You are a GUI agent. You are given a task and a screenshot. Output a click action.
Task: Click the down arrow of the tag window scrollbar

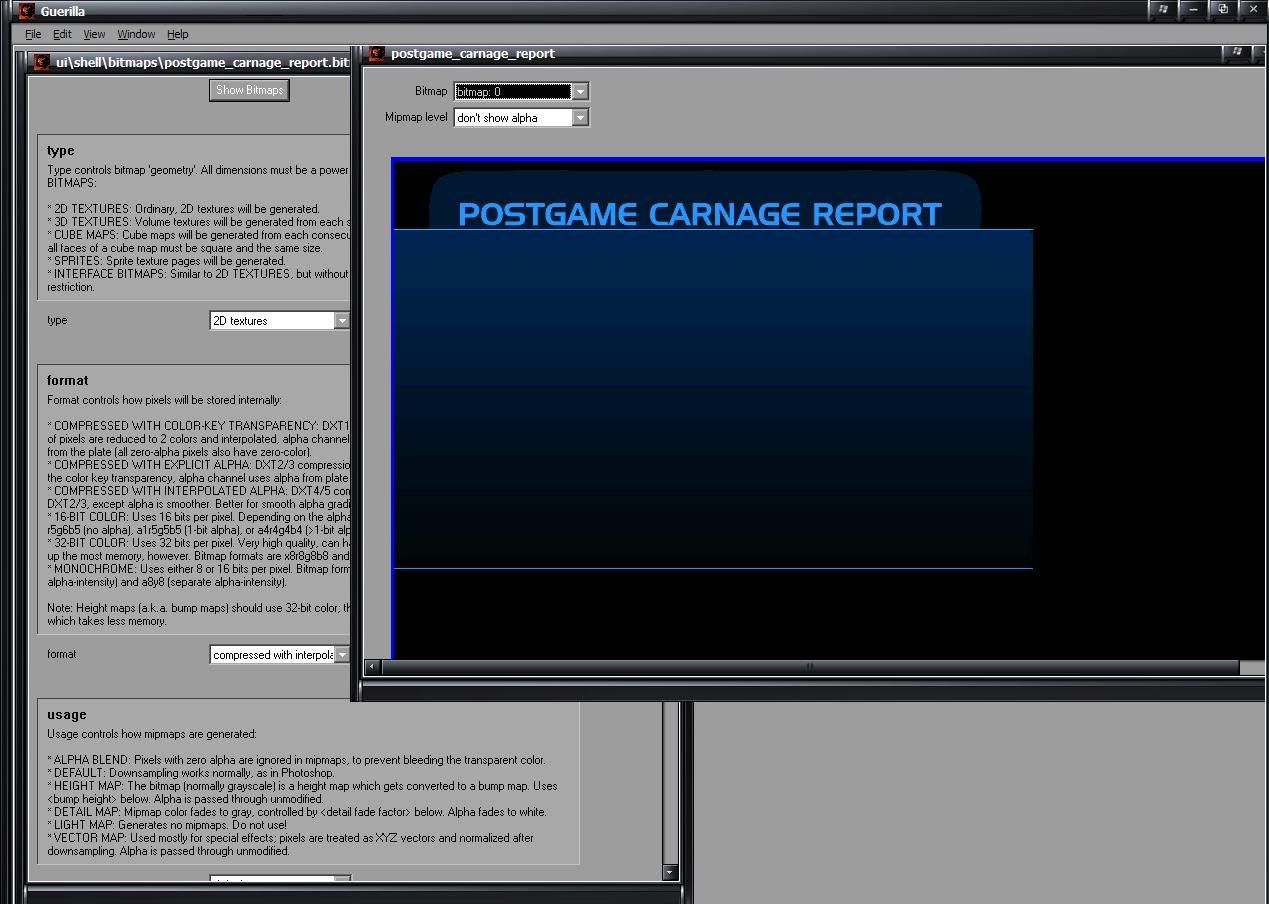click(670, 872)
